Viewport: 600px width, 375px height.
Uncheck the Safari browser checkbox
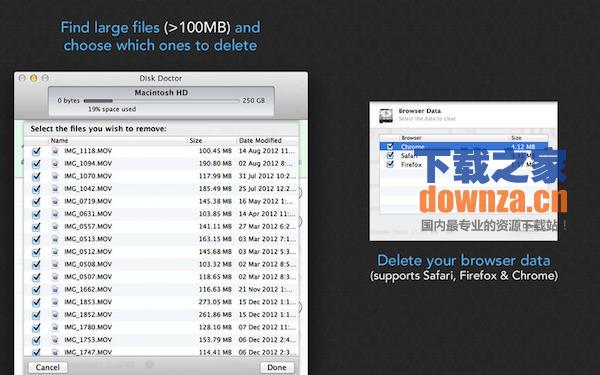pos(390,155)
